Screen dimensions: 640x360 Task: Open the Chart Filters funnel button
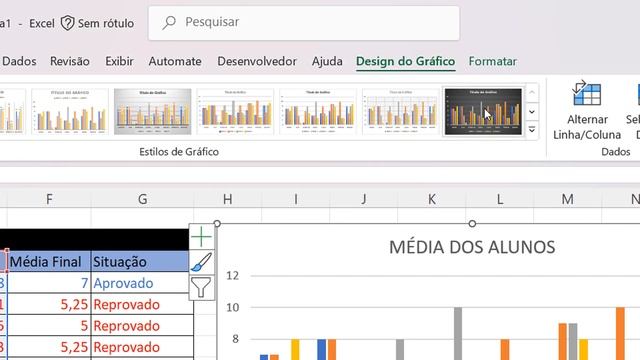point(201,288)
